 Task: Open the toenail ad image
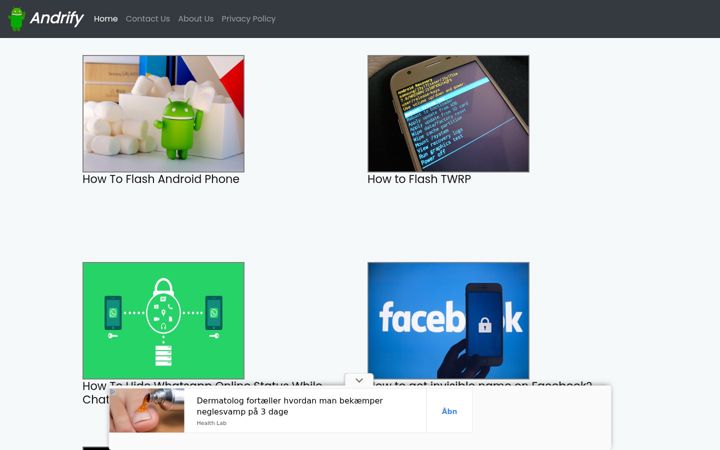tap(147, 411)
